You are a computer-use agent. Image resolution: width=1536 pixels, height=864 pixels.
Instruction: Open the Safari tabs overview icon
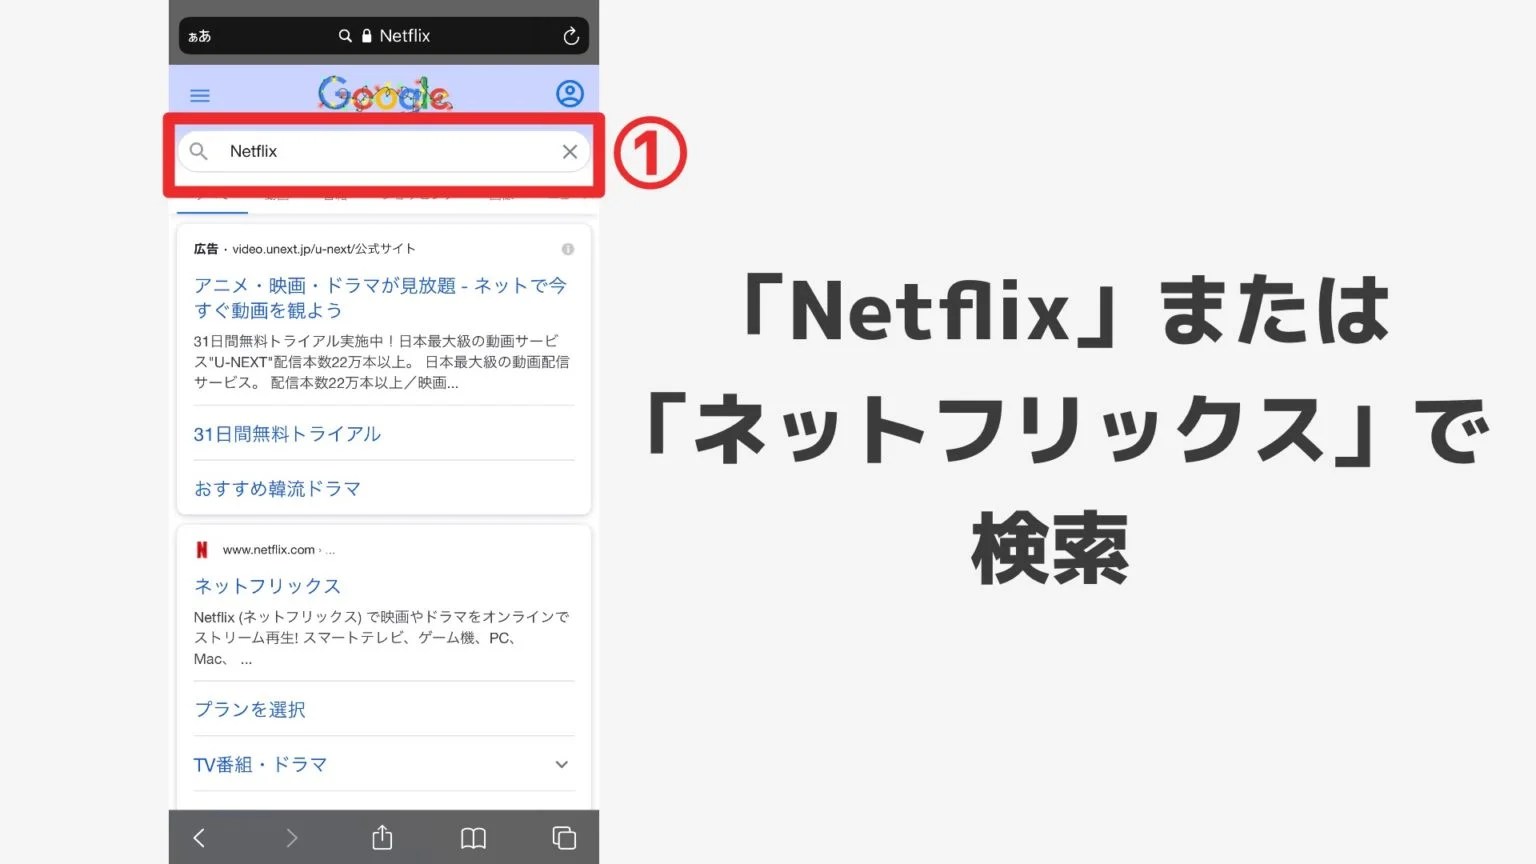564,838
